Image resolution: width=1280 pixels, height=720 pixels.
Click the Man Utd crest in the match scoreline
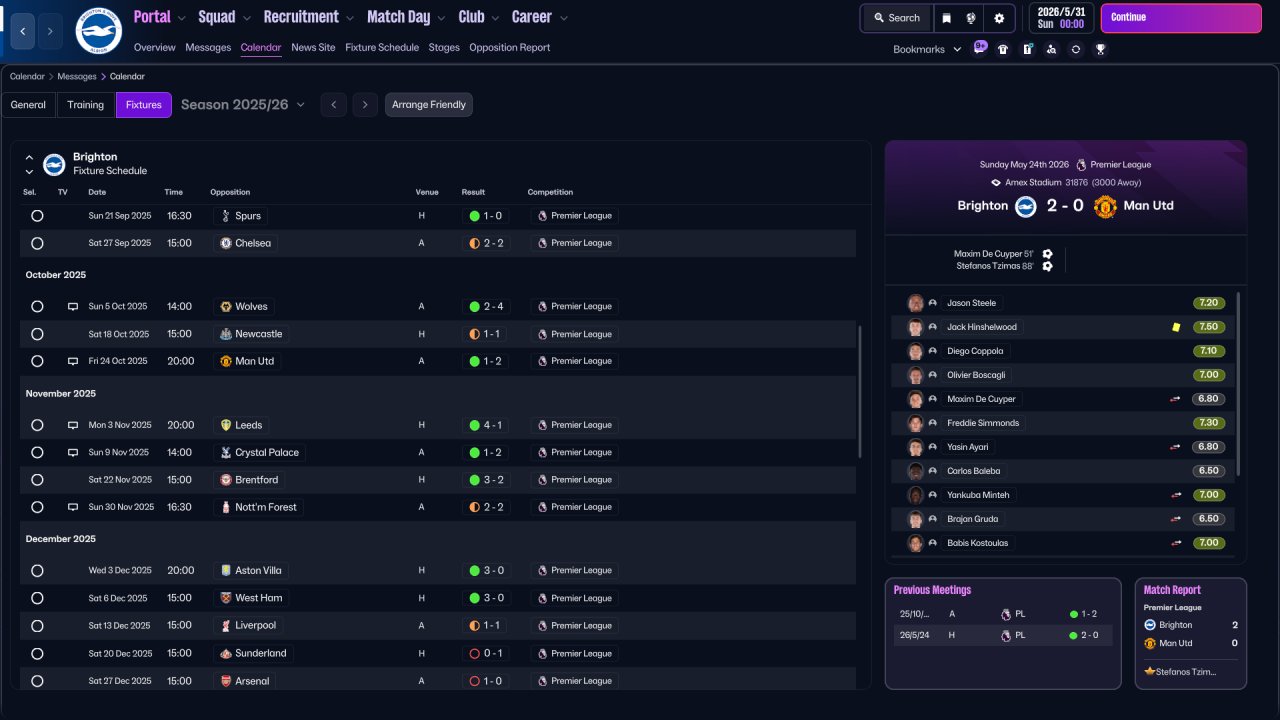(x=1105, y=206)
